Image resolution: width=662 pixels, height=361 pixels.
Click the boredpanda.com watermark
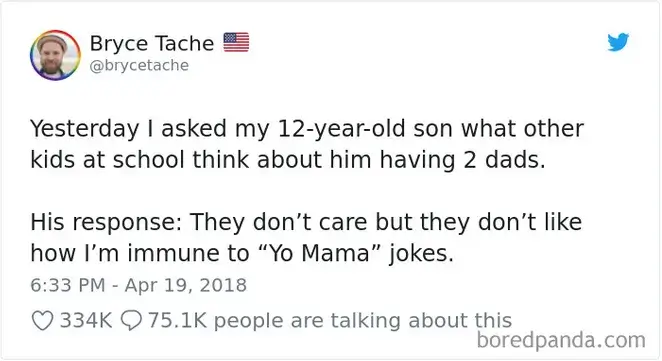[561, 340]
